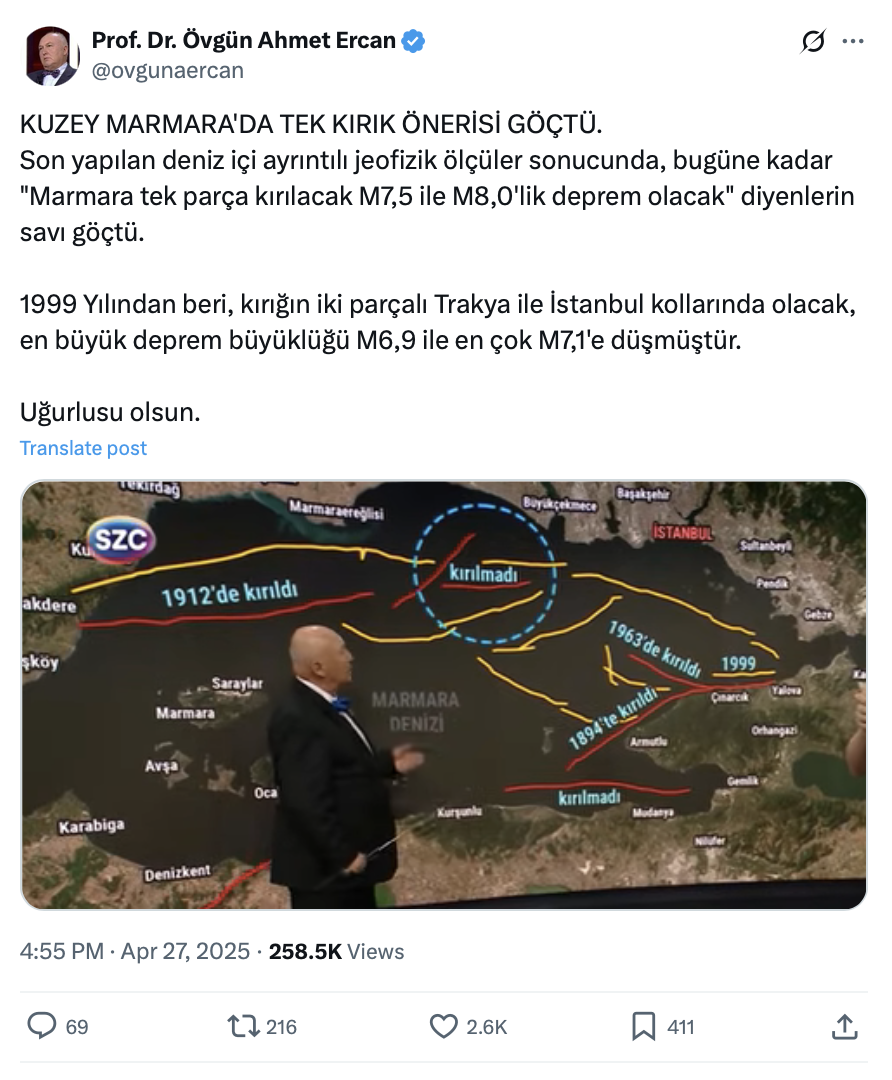Click the repost arrows icon
The image size is (892, 1080).
242,1026
